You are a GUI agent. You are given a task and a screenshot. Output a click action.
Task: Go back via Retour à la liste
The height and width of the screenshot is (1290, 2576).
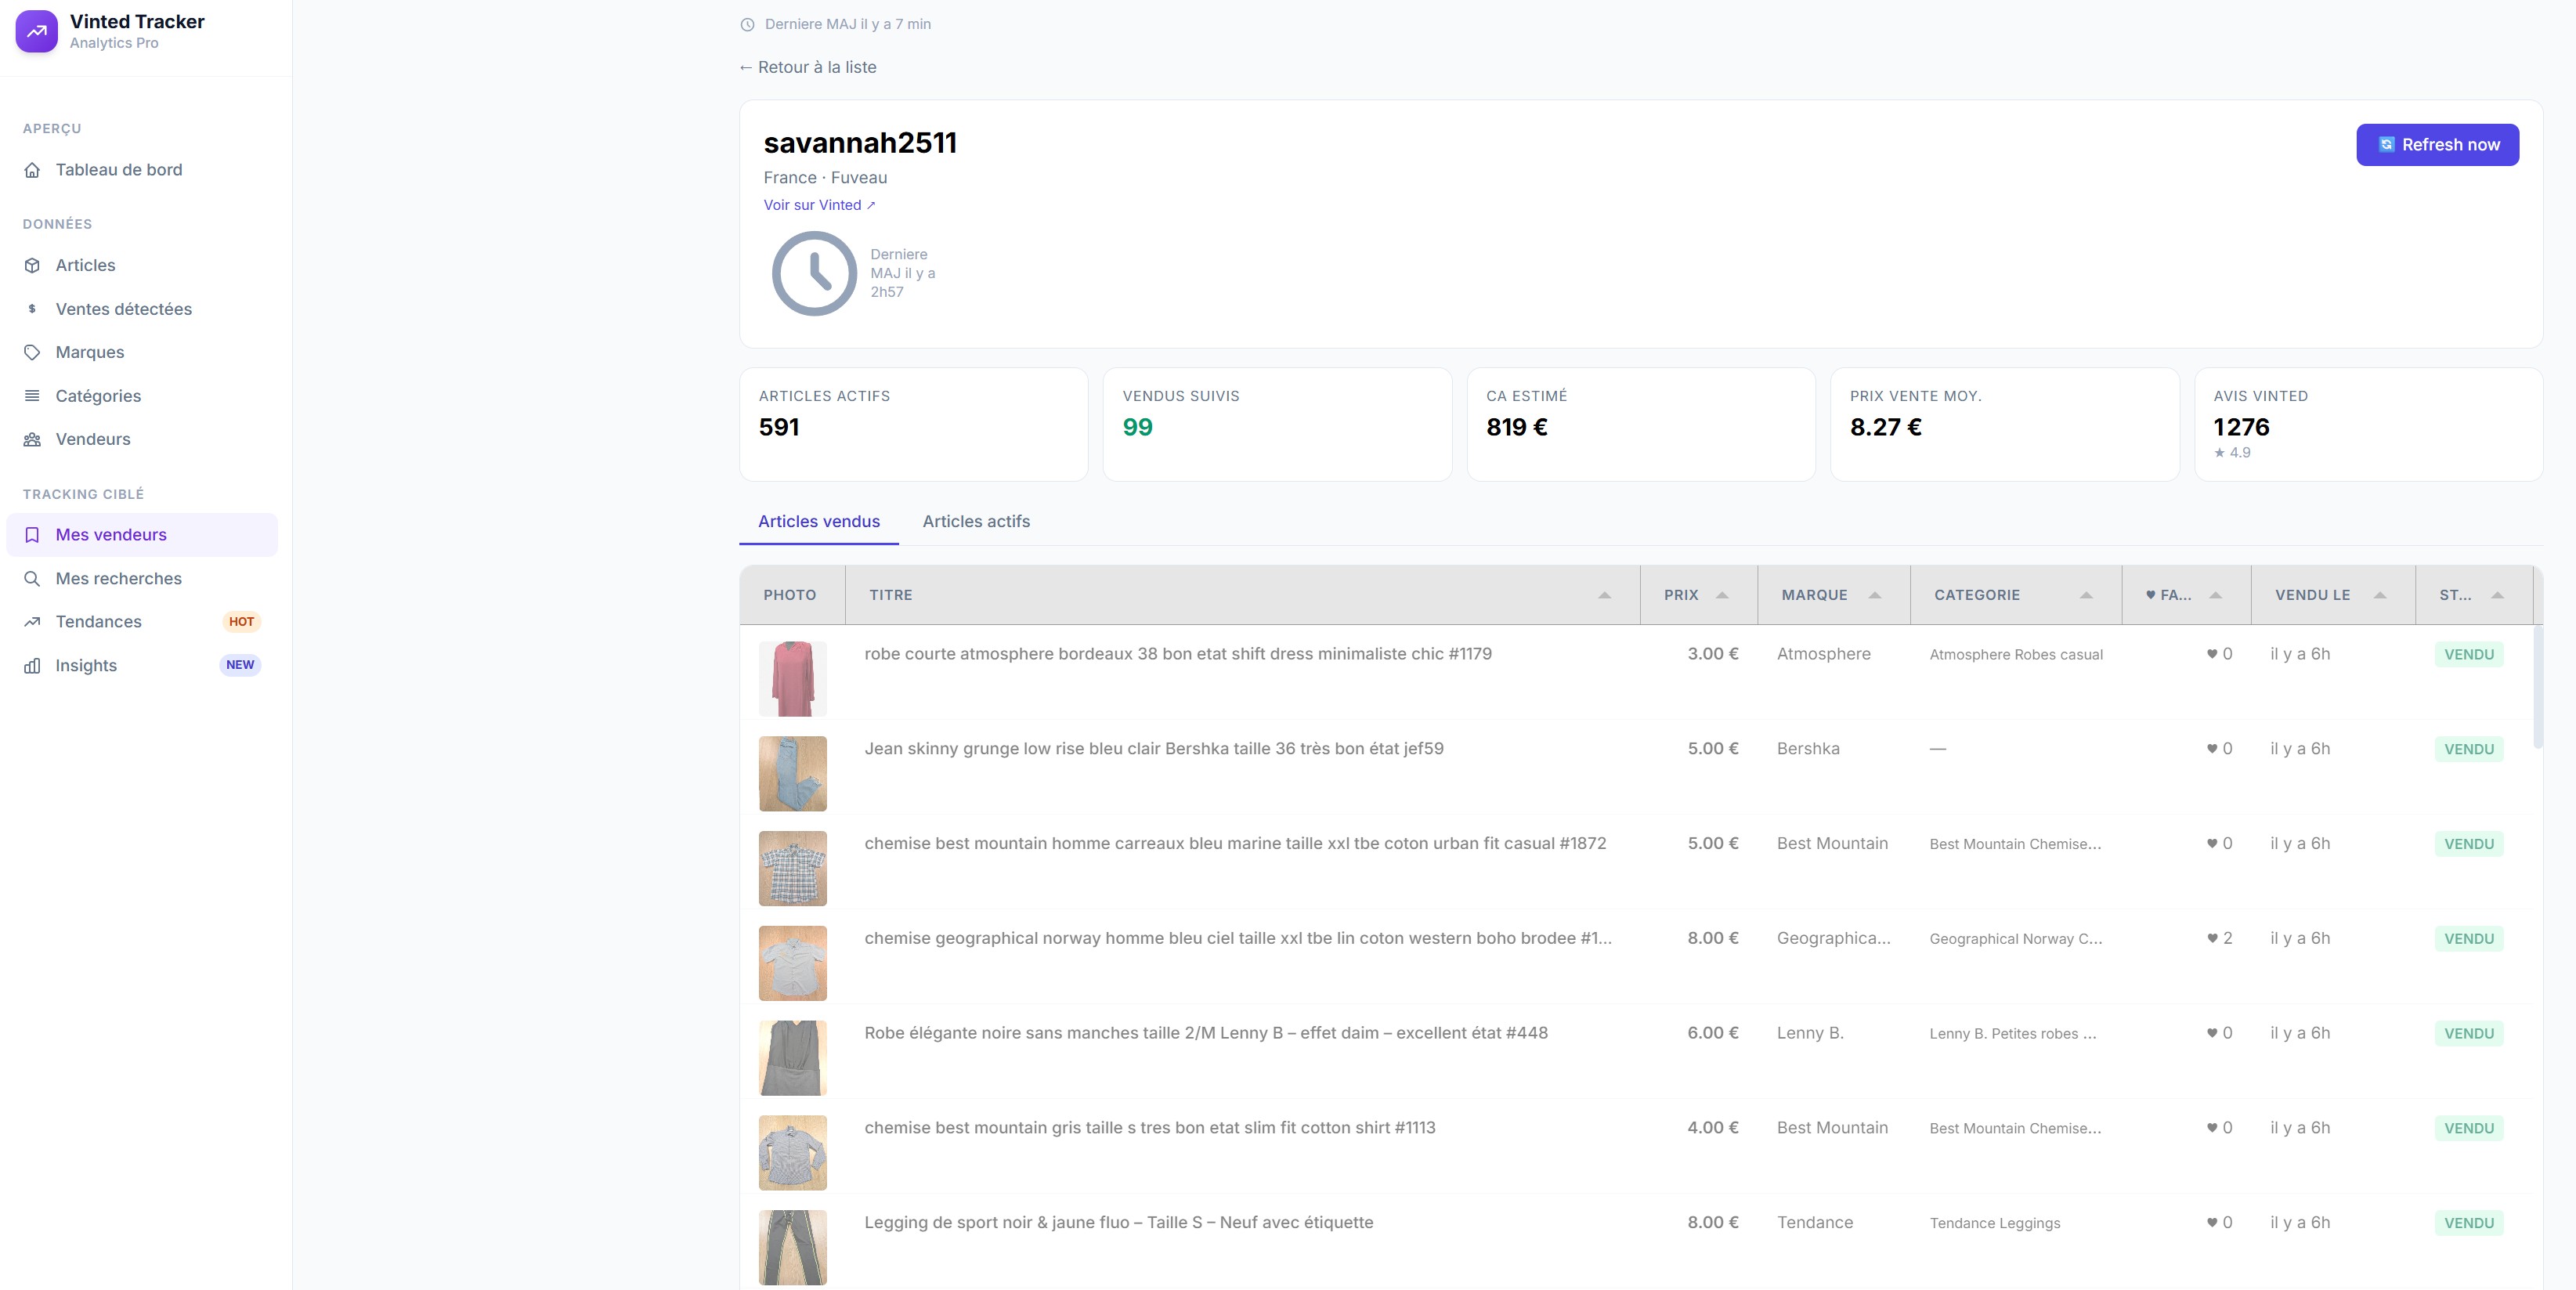point(807,67)
